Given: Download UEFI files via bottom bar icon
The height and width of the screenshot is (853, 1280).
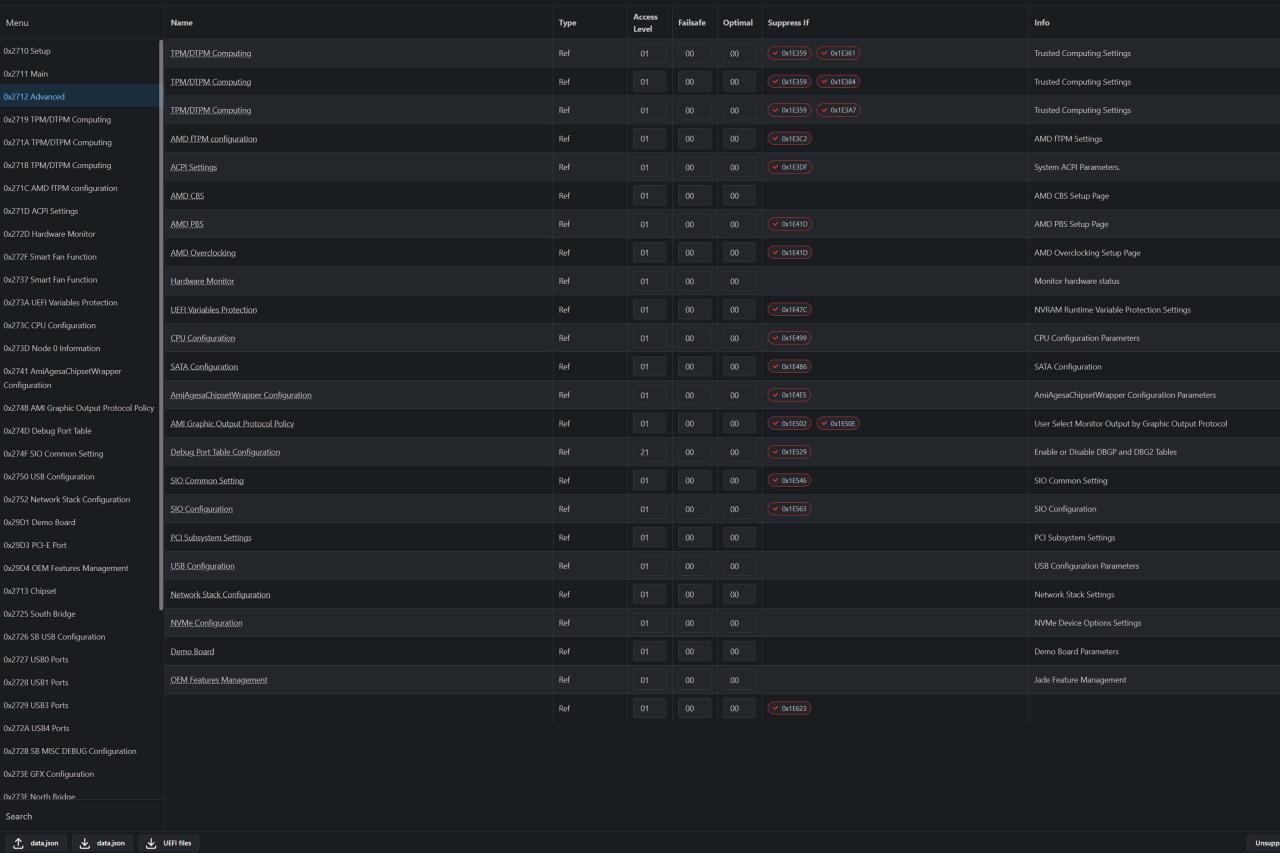Looking at the screenshot, I should tap(168, 843).
